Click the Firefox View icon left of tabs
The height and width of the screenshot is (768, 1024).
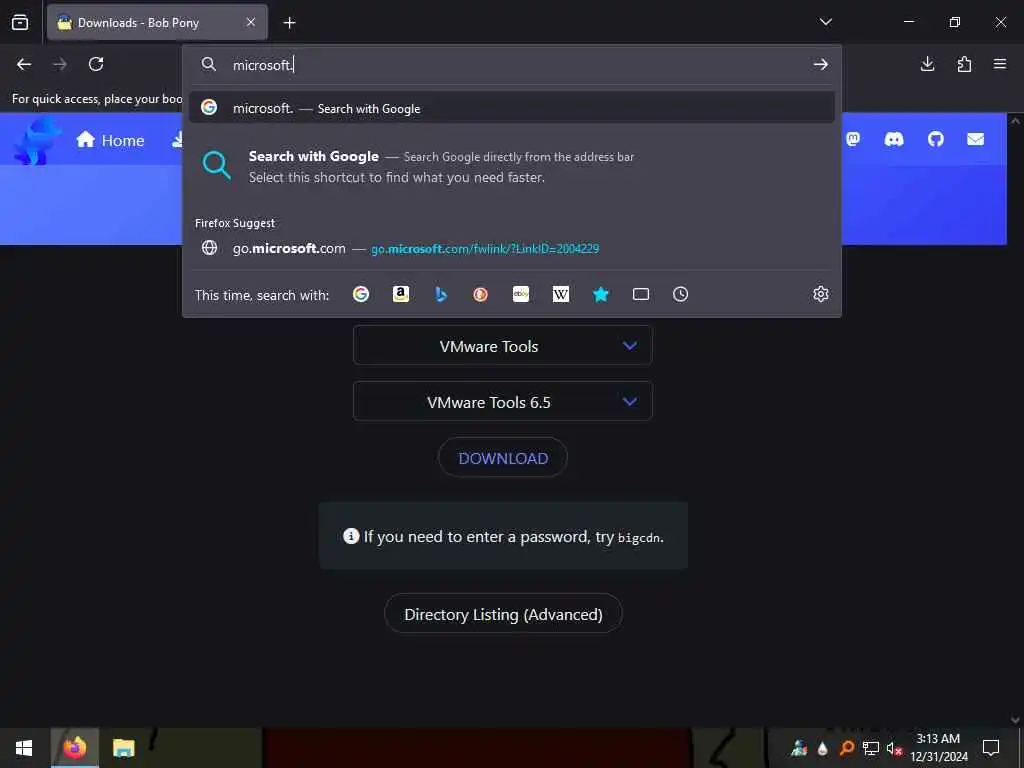[x=20, y=22]
